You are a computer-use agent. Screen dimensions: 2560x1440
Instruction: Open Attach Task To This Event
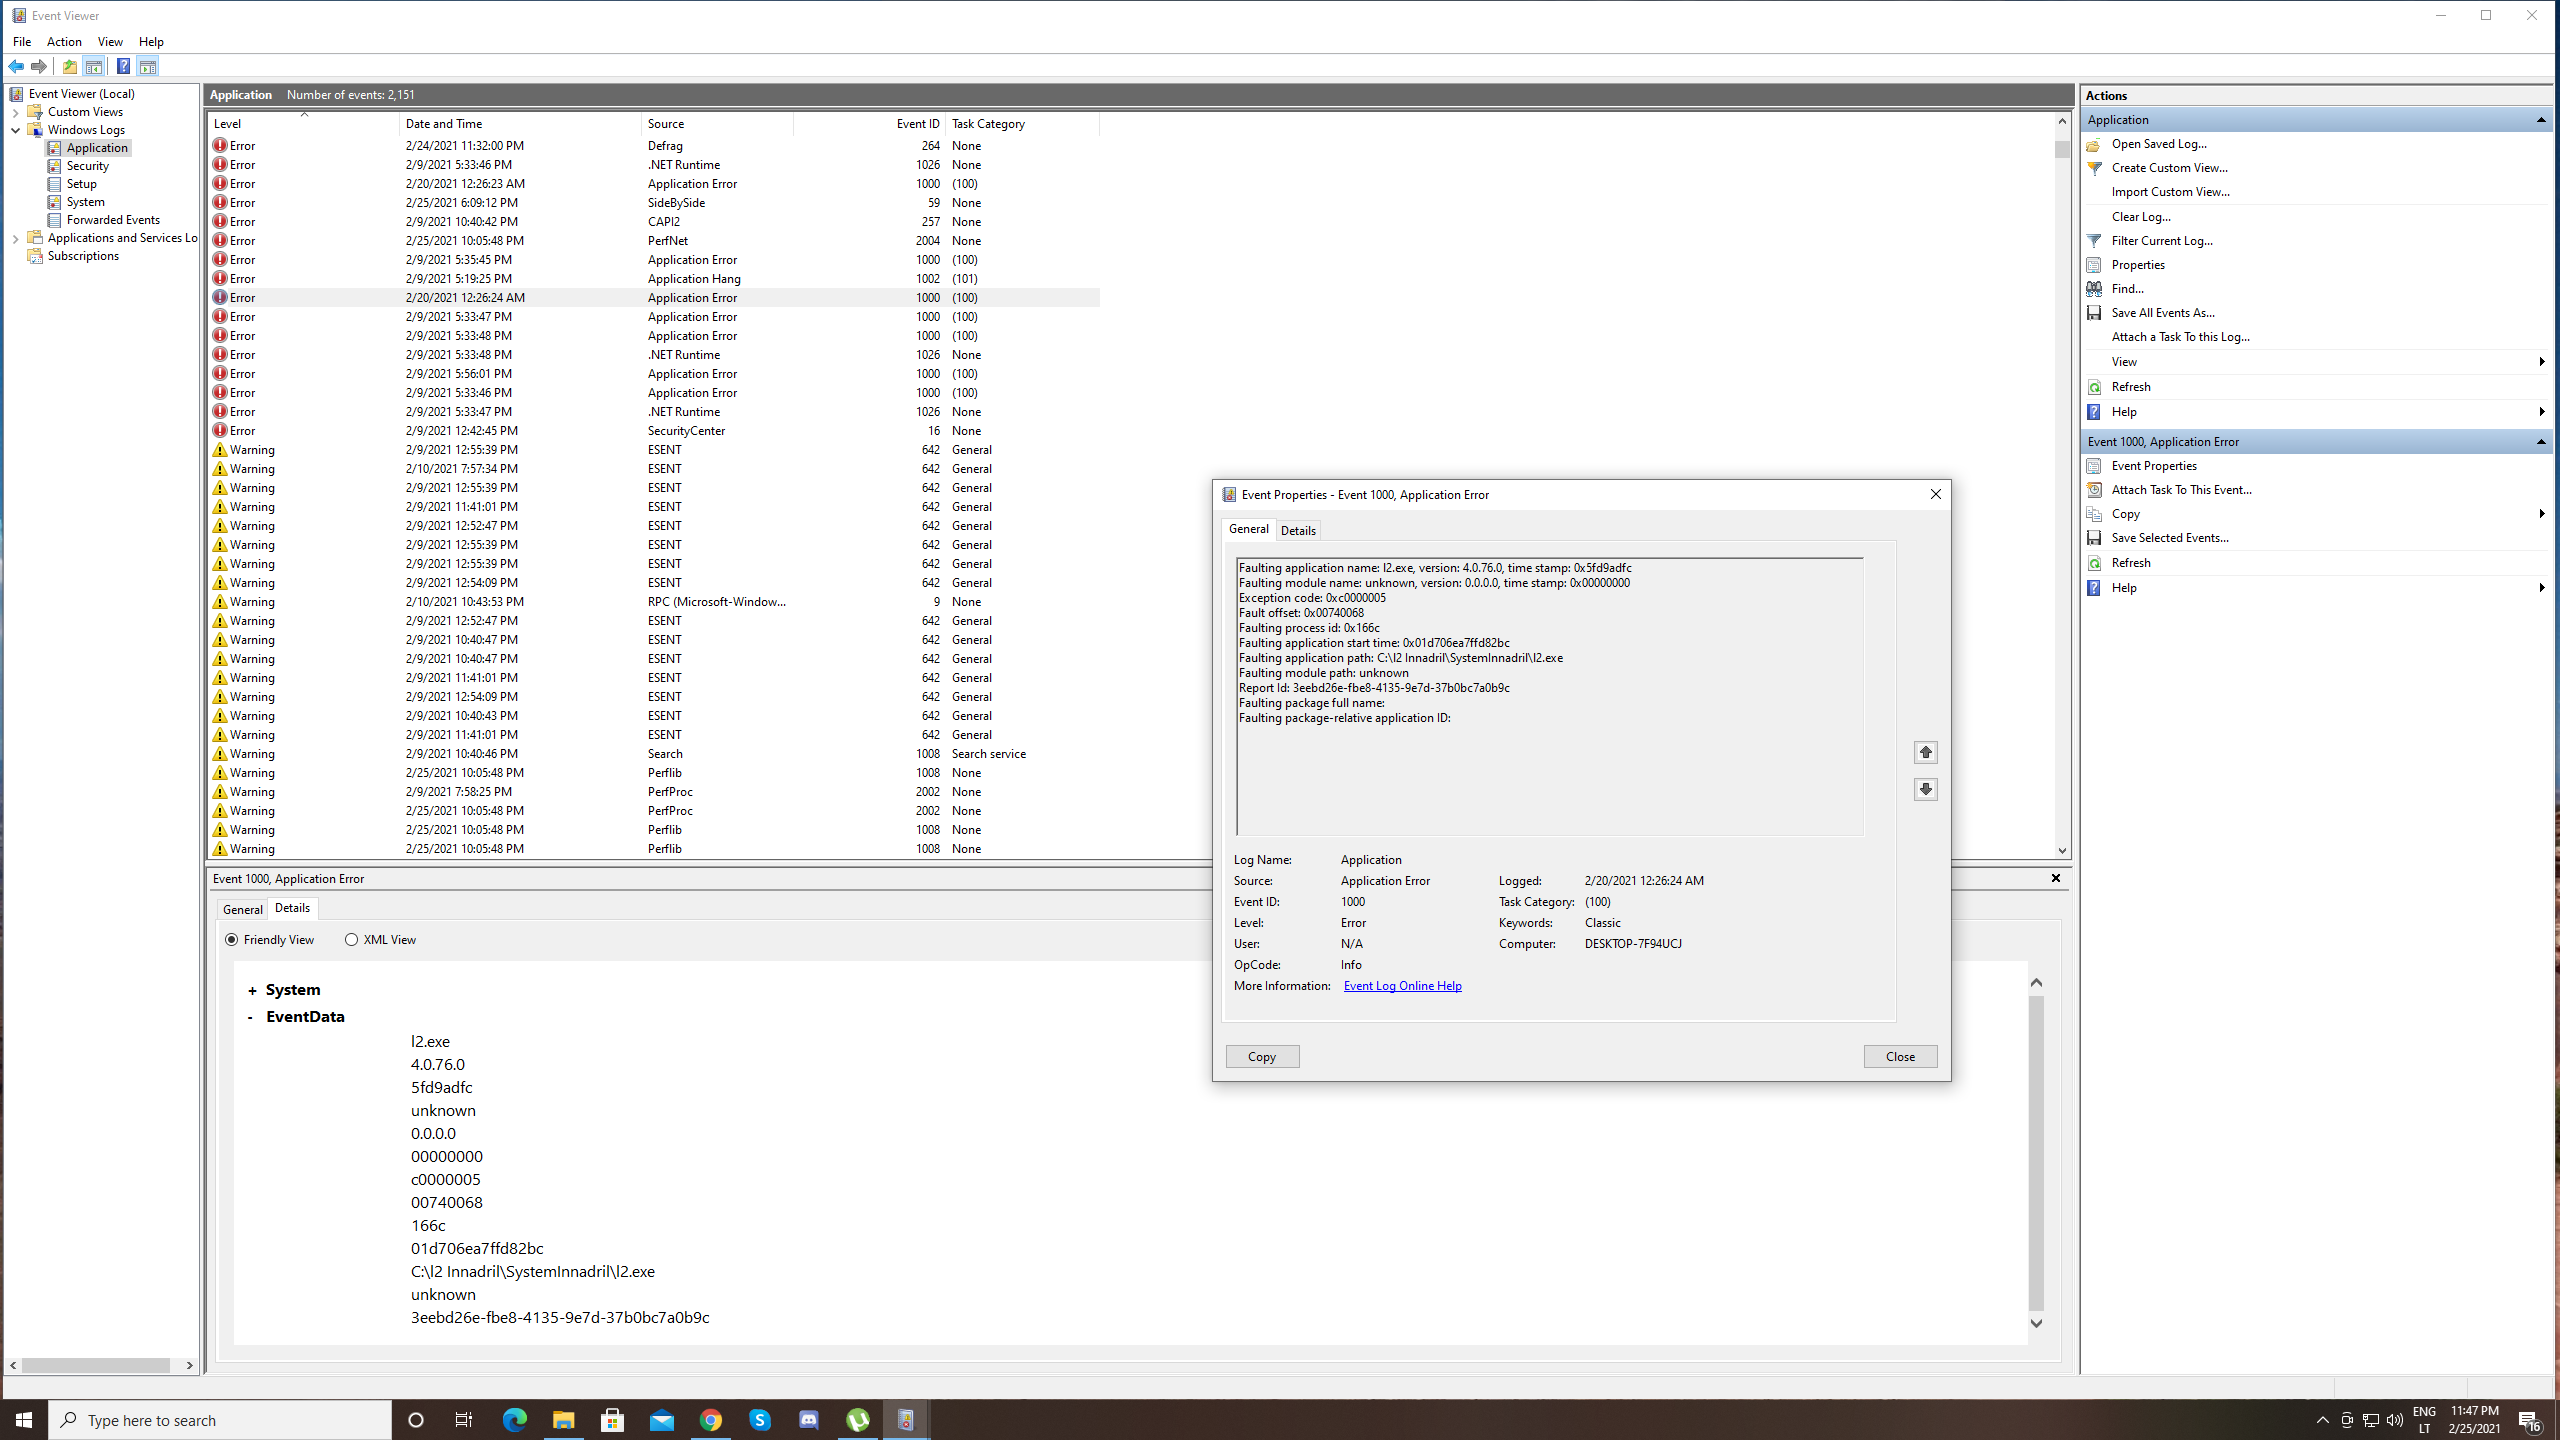2181,490
